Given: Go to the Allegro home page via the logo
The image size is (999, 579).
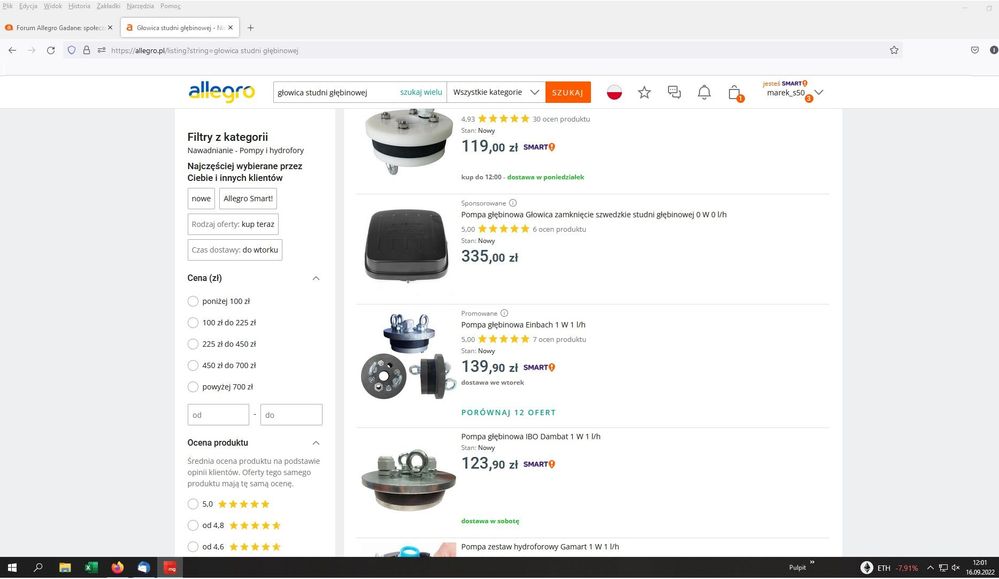Looking at the screenshot, I should coord(222,92).
